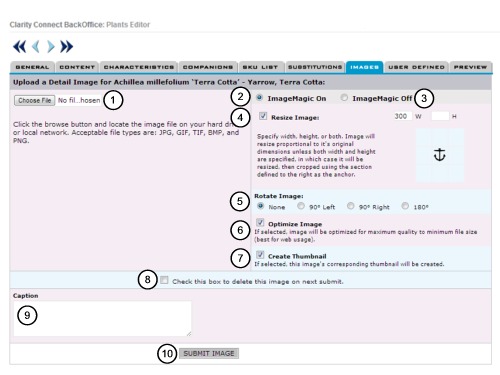This screenshot has height=375, width=500.
Task: Jump to last record double-arrow icon
Action: (66, 47)
